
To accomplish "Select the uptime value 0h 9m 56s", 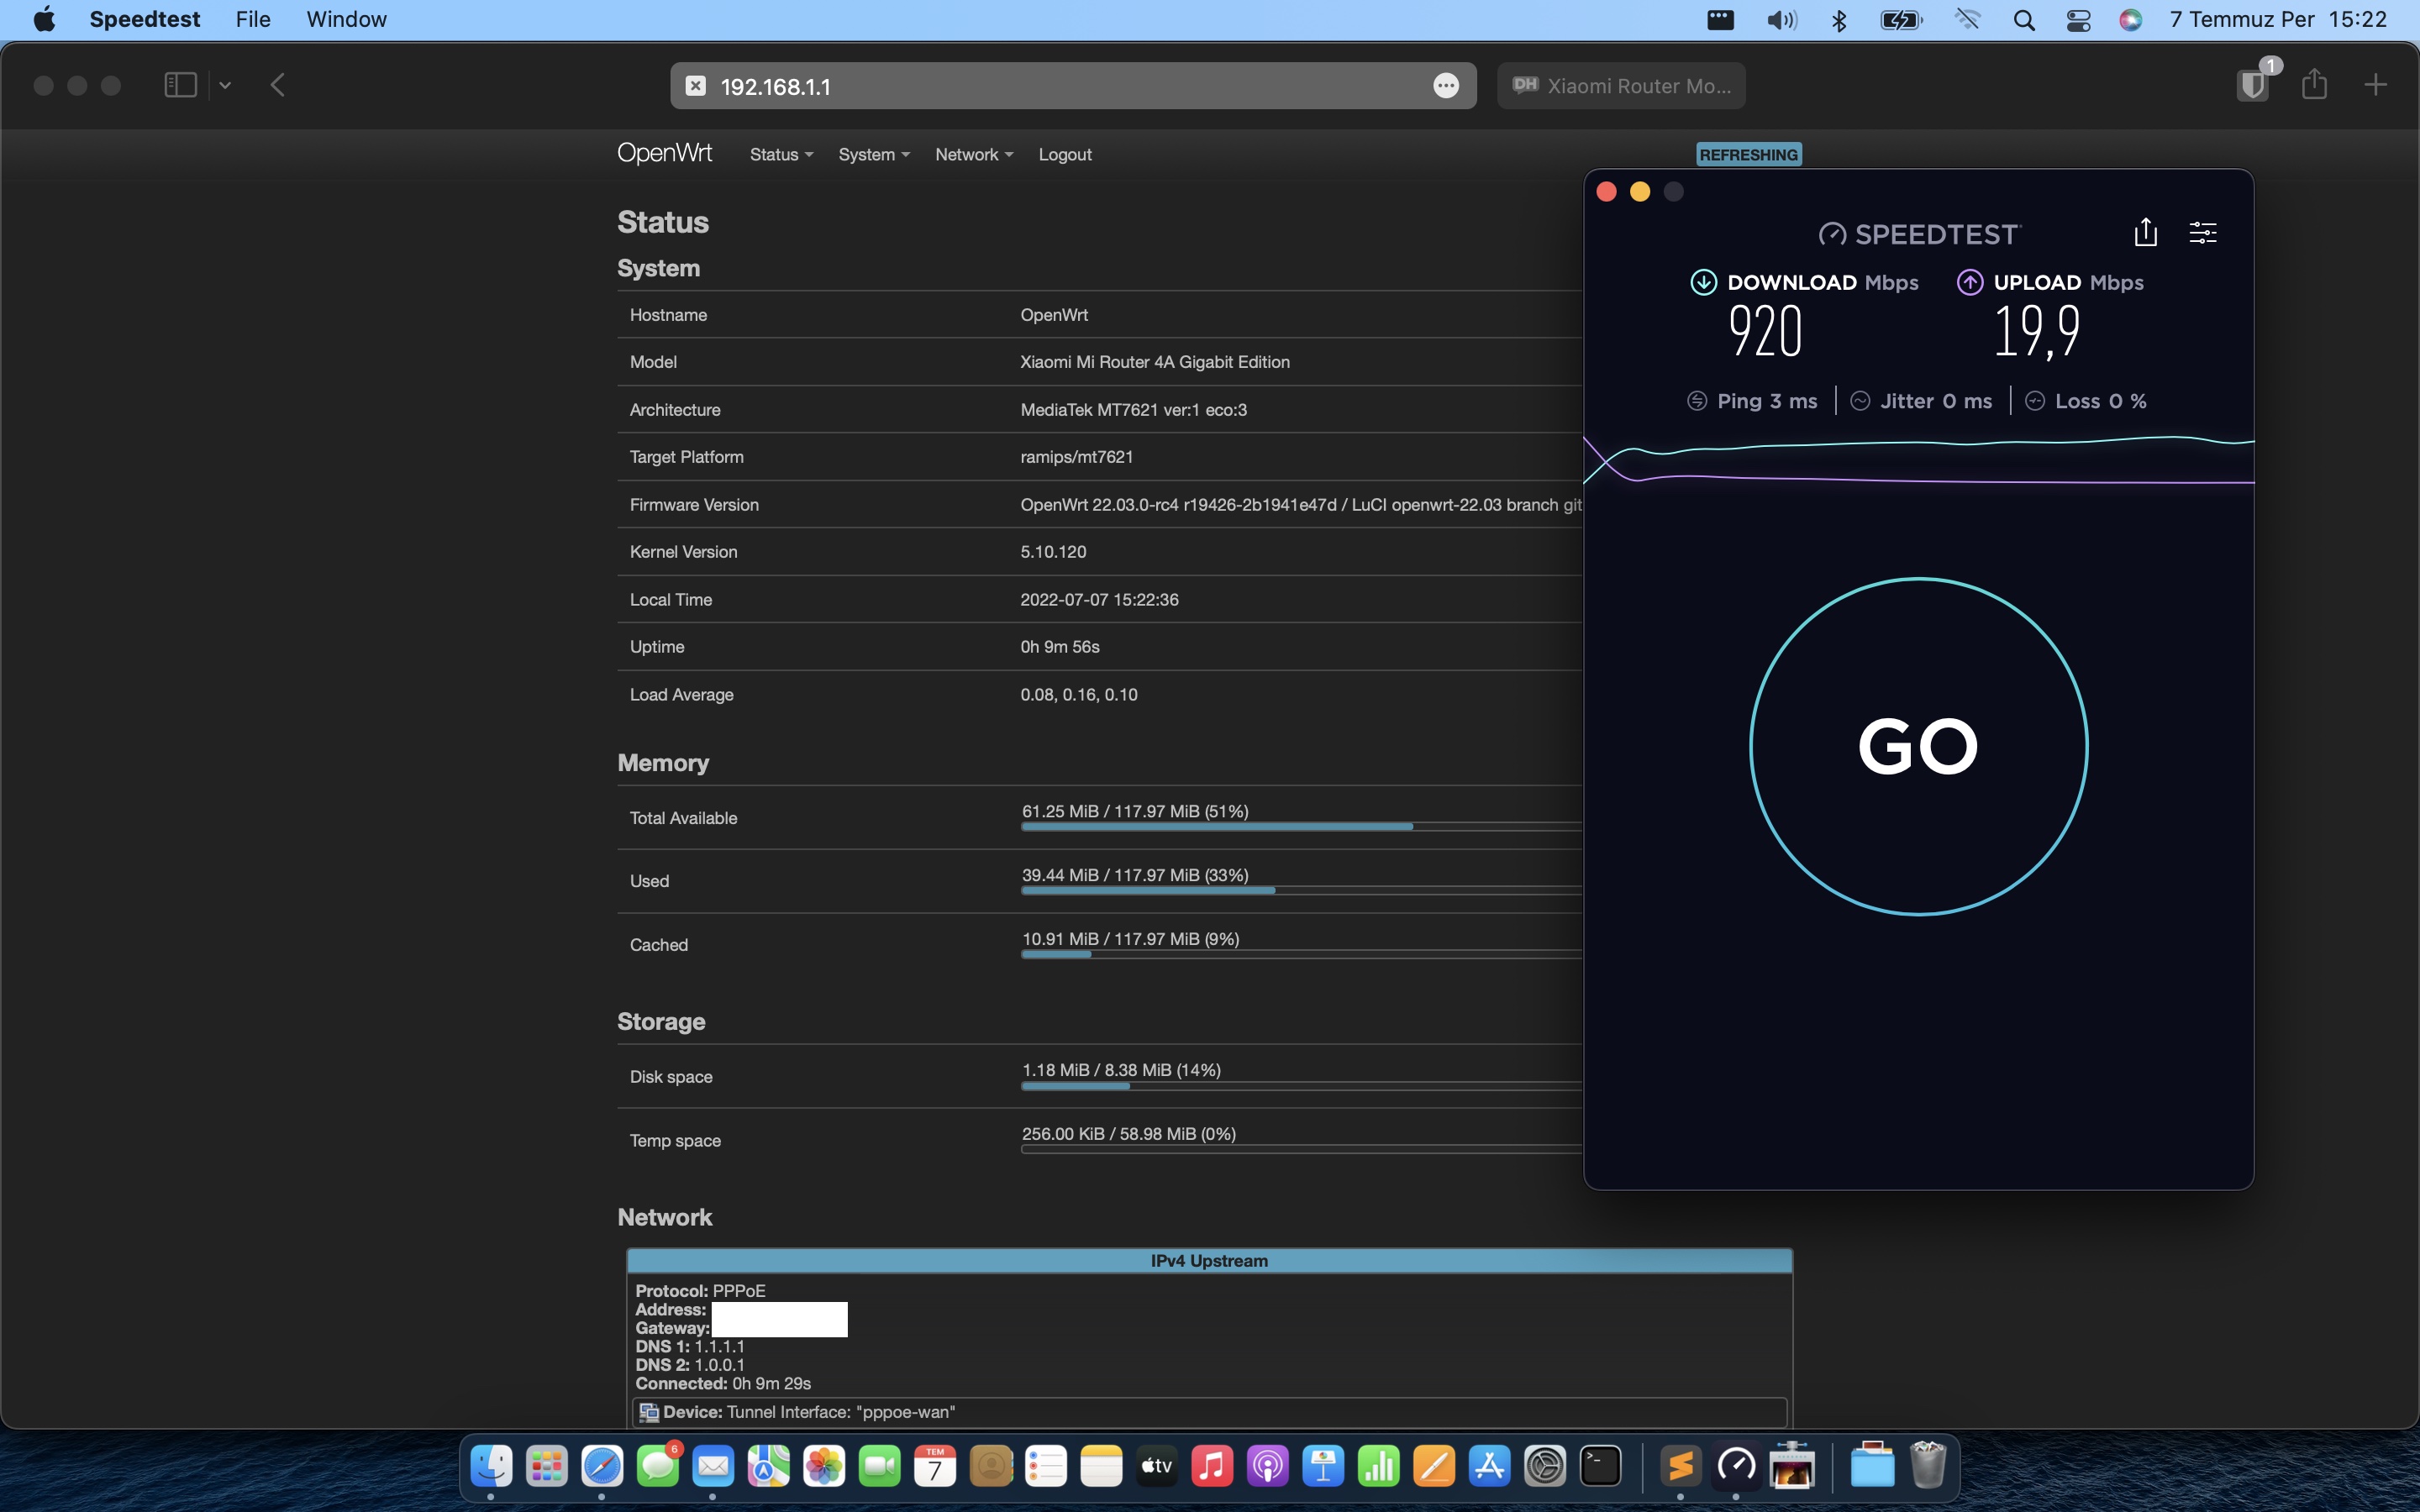I will pyautogui.click(x=1060, y=647).
